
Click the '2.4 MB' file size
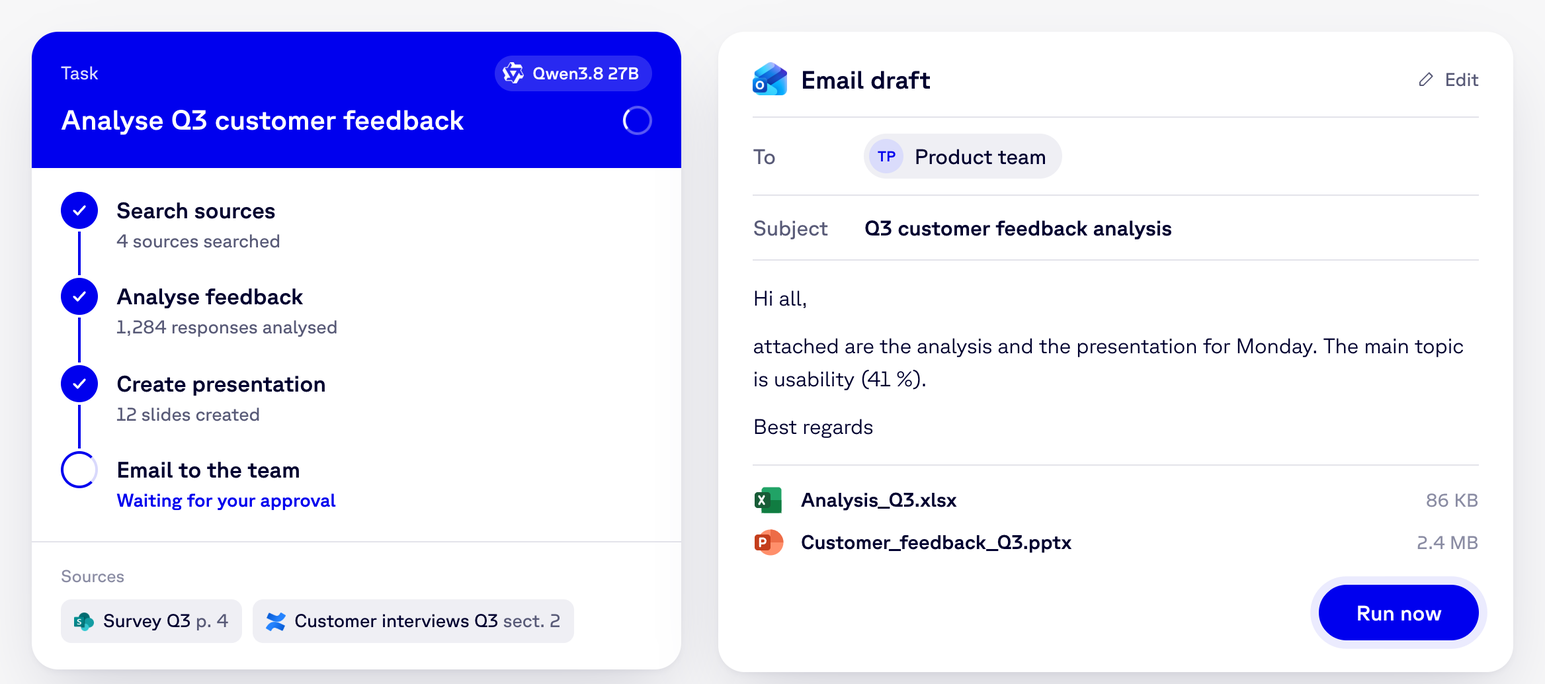tap(1447, 543)
